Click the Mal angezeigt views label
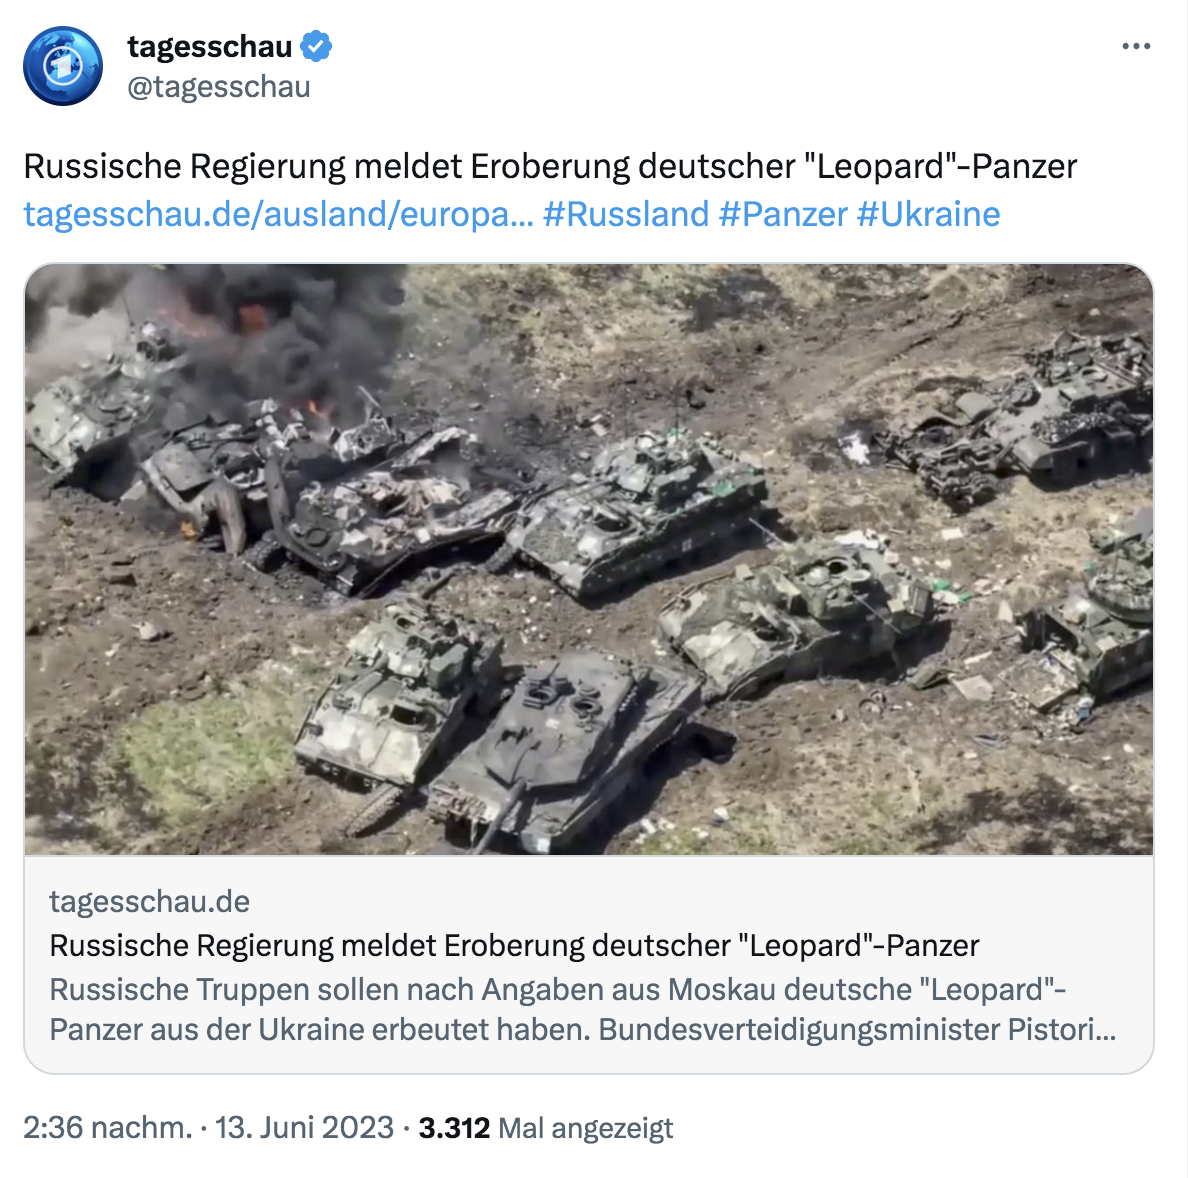 (586, 1128)
